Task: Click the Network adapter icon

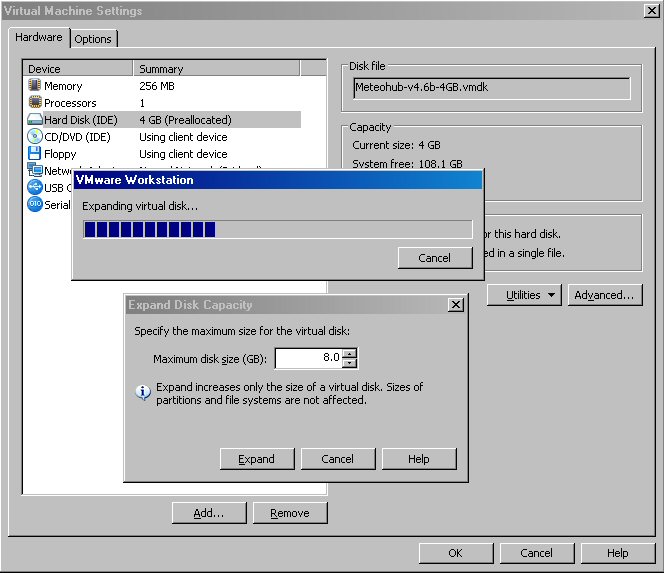Action: (x=35, y=169)
